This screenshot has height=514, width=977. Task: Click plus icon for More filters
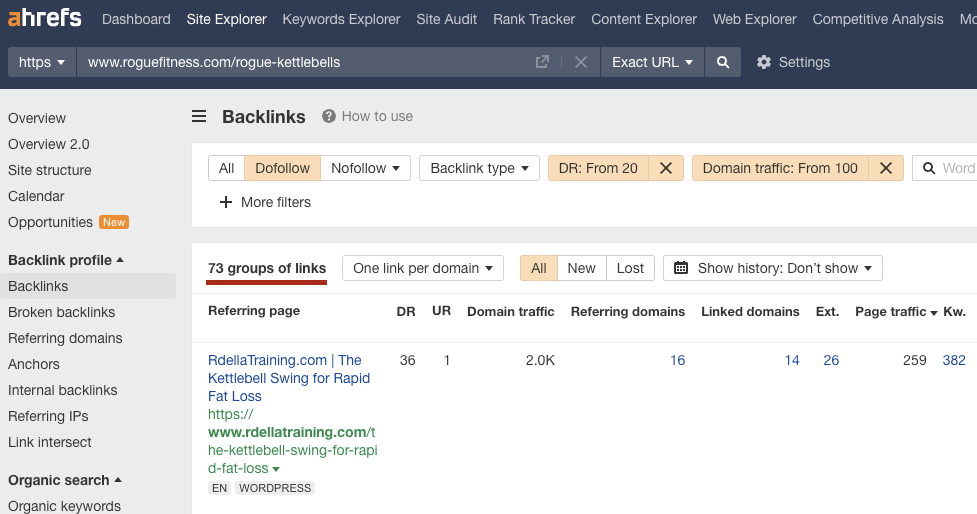pos(226,202)
